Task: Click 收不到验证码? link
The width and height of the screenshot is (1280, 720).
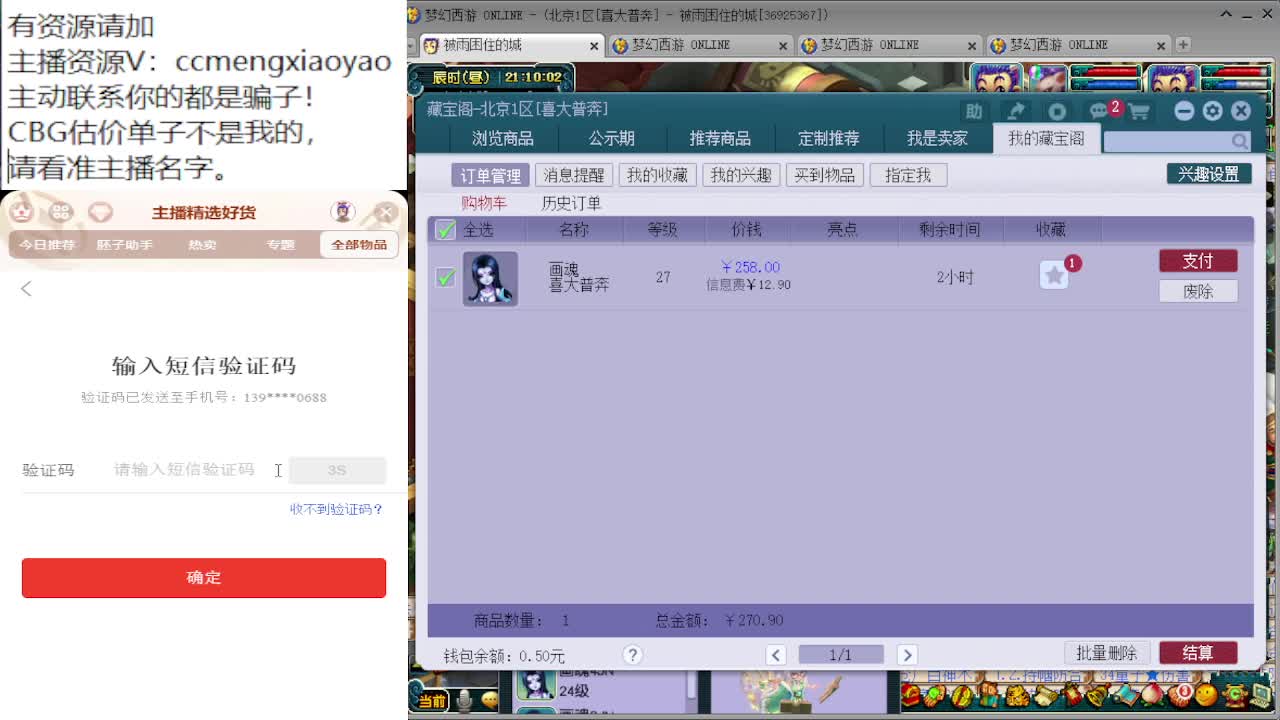Action: pyautogui.click(x=337, y=509)
